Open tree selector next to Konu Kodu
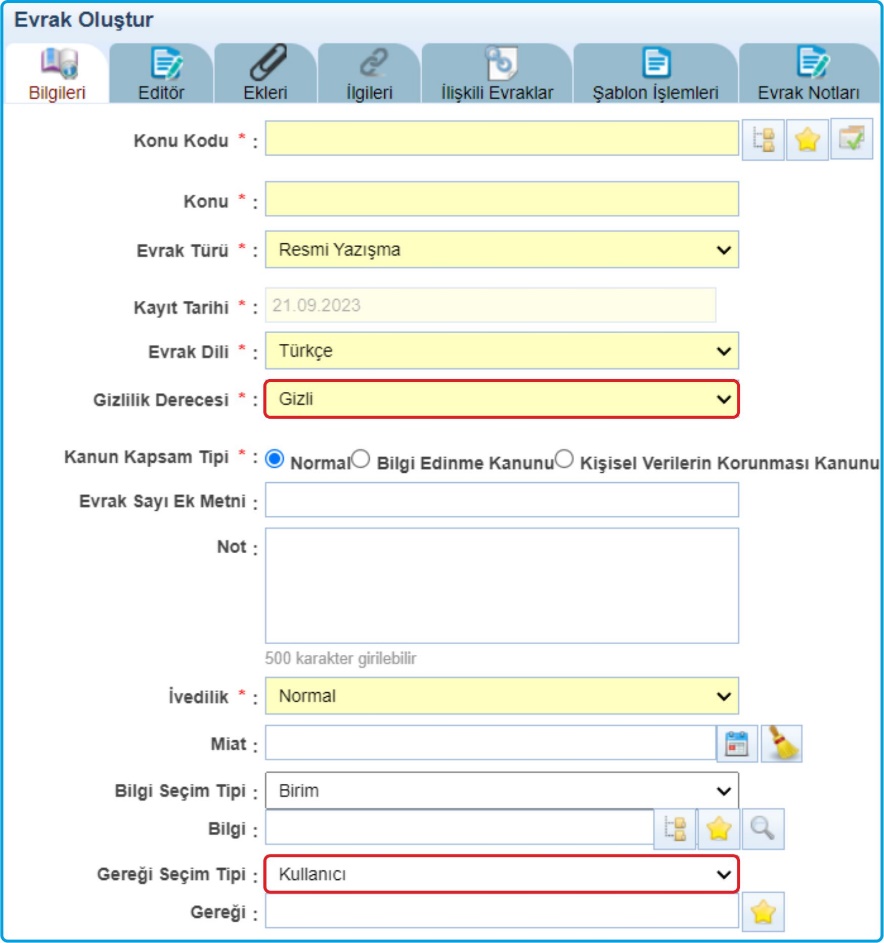Image resolution: width=884 pixels, height=943 pixels. click(x=763, y=140)
